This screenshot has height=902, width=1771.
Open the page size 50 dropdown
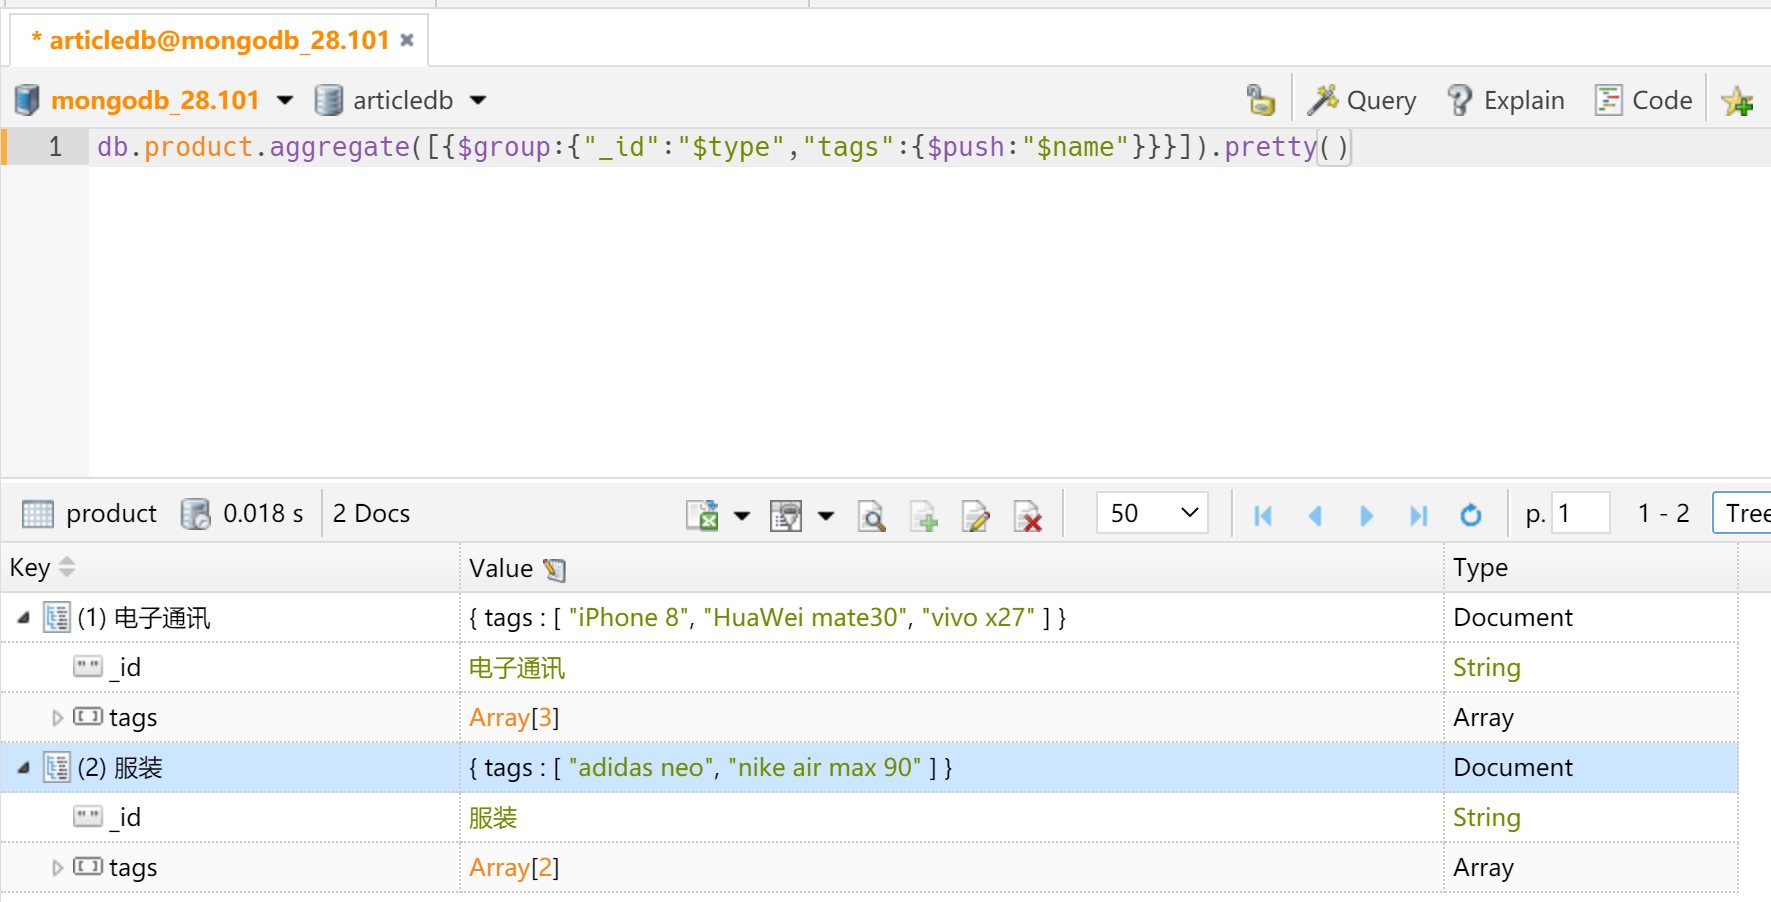pos(1152,513)
